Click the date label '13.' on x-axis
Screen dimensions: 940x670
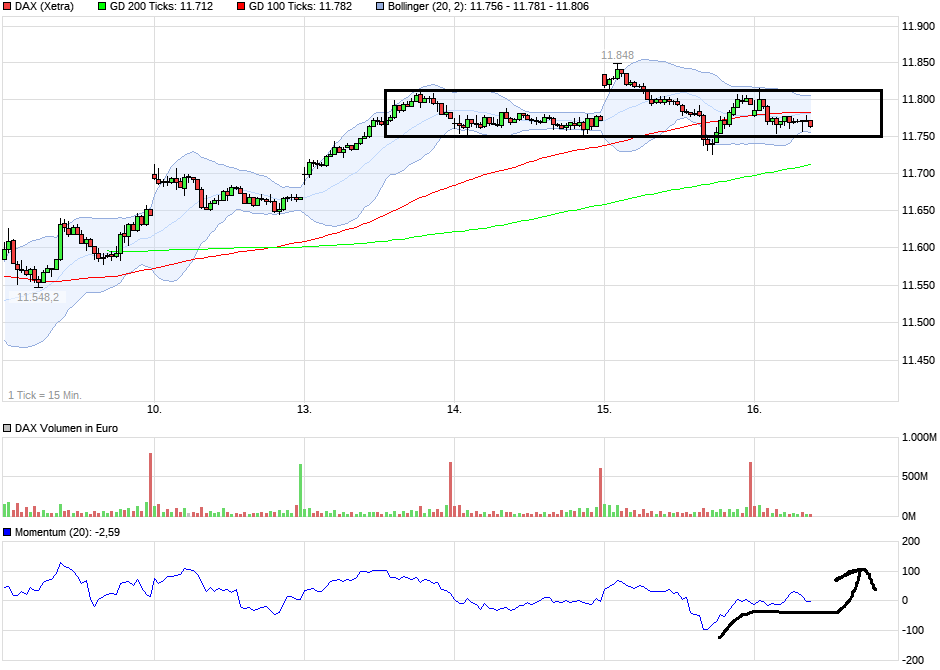pos(305,409)
